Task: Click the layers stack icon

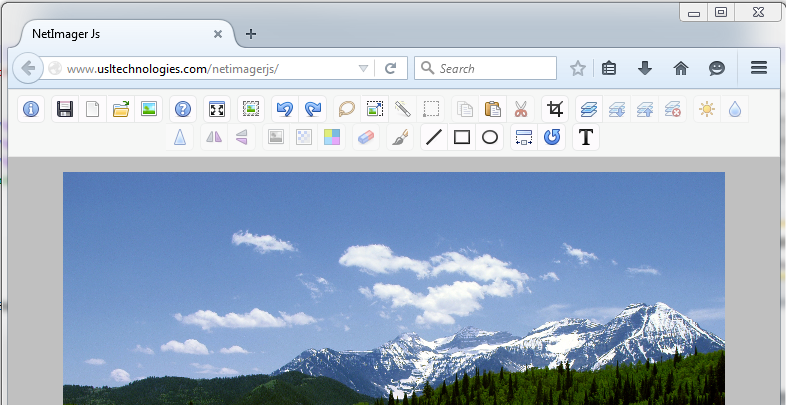Action: (x=589, y=109)
